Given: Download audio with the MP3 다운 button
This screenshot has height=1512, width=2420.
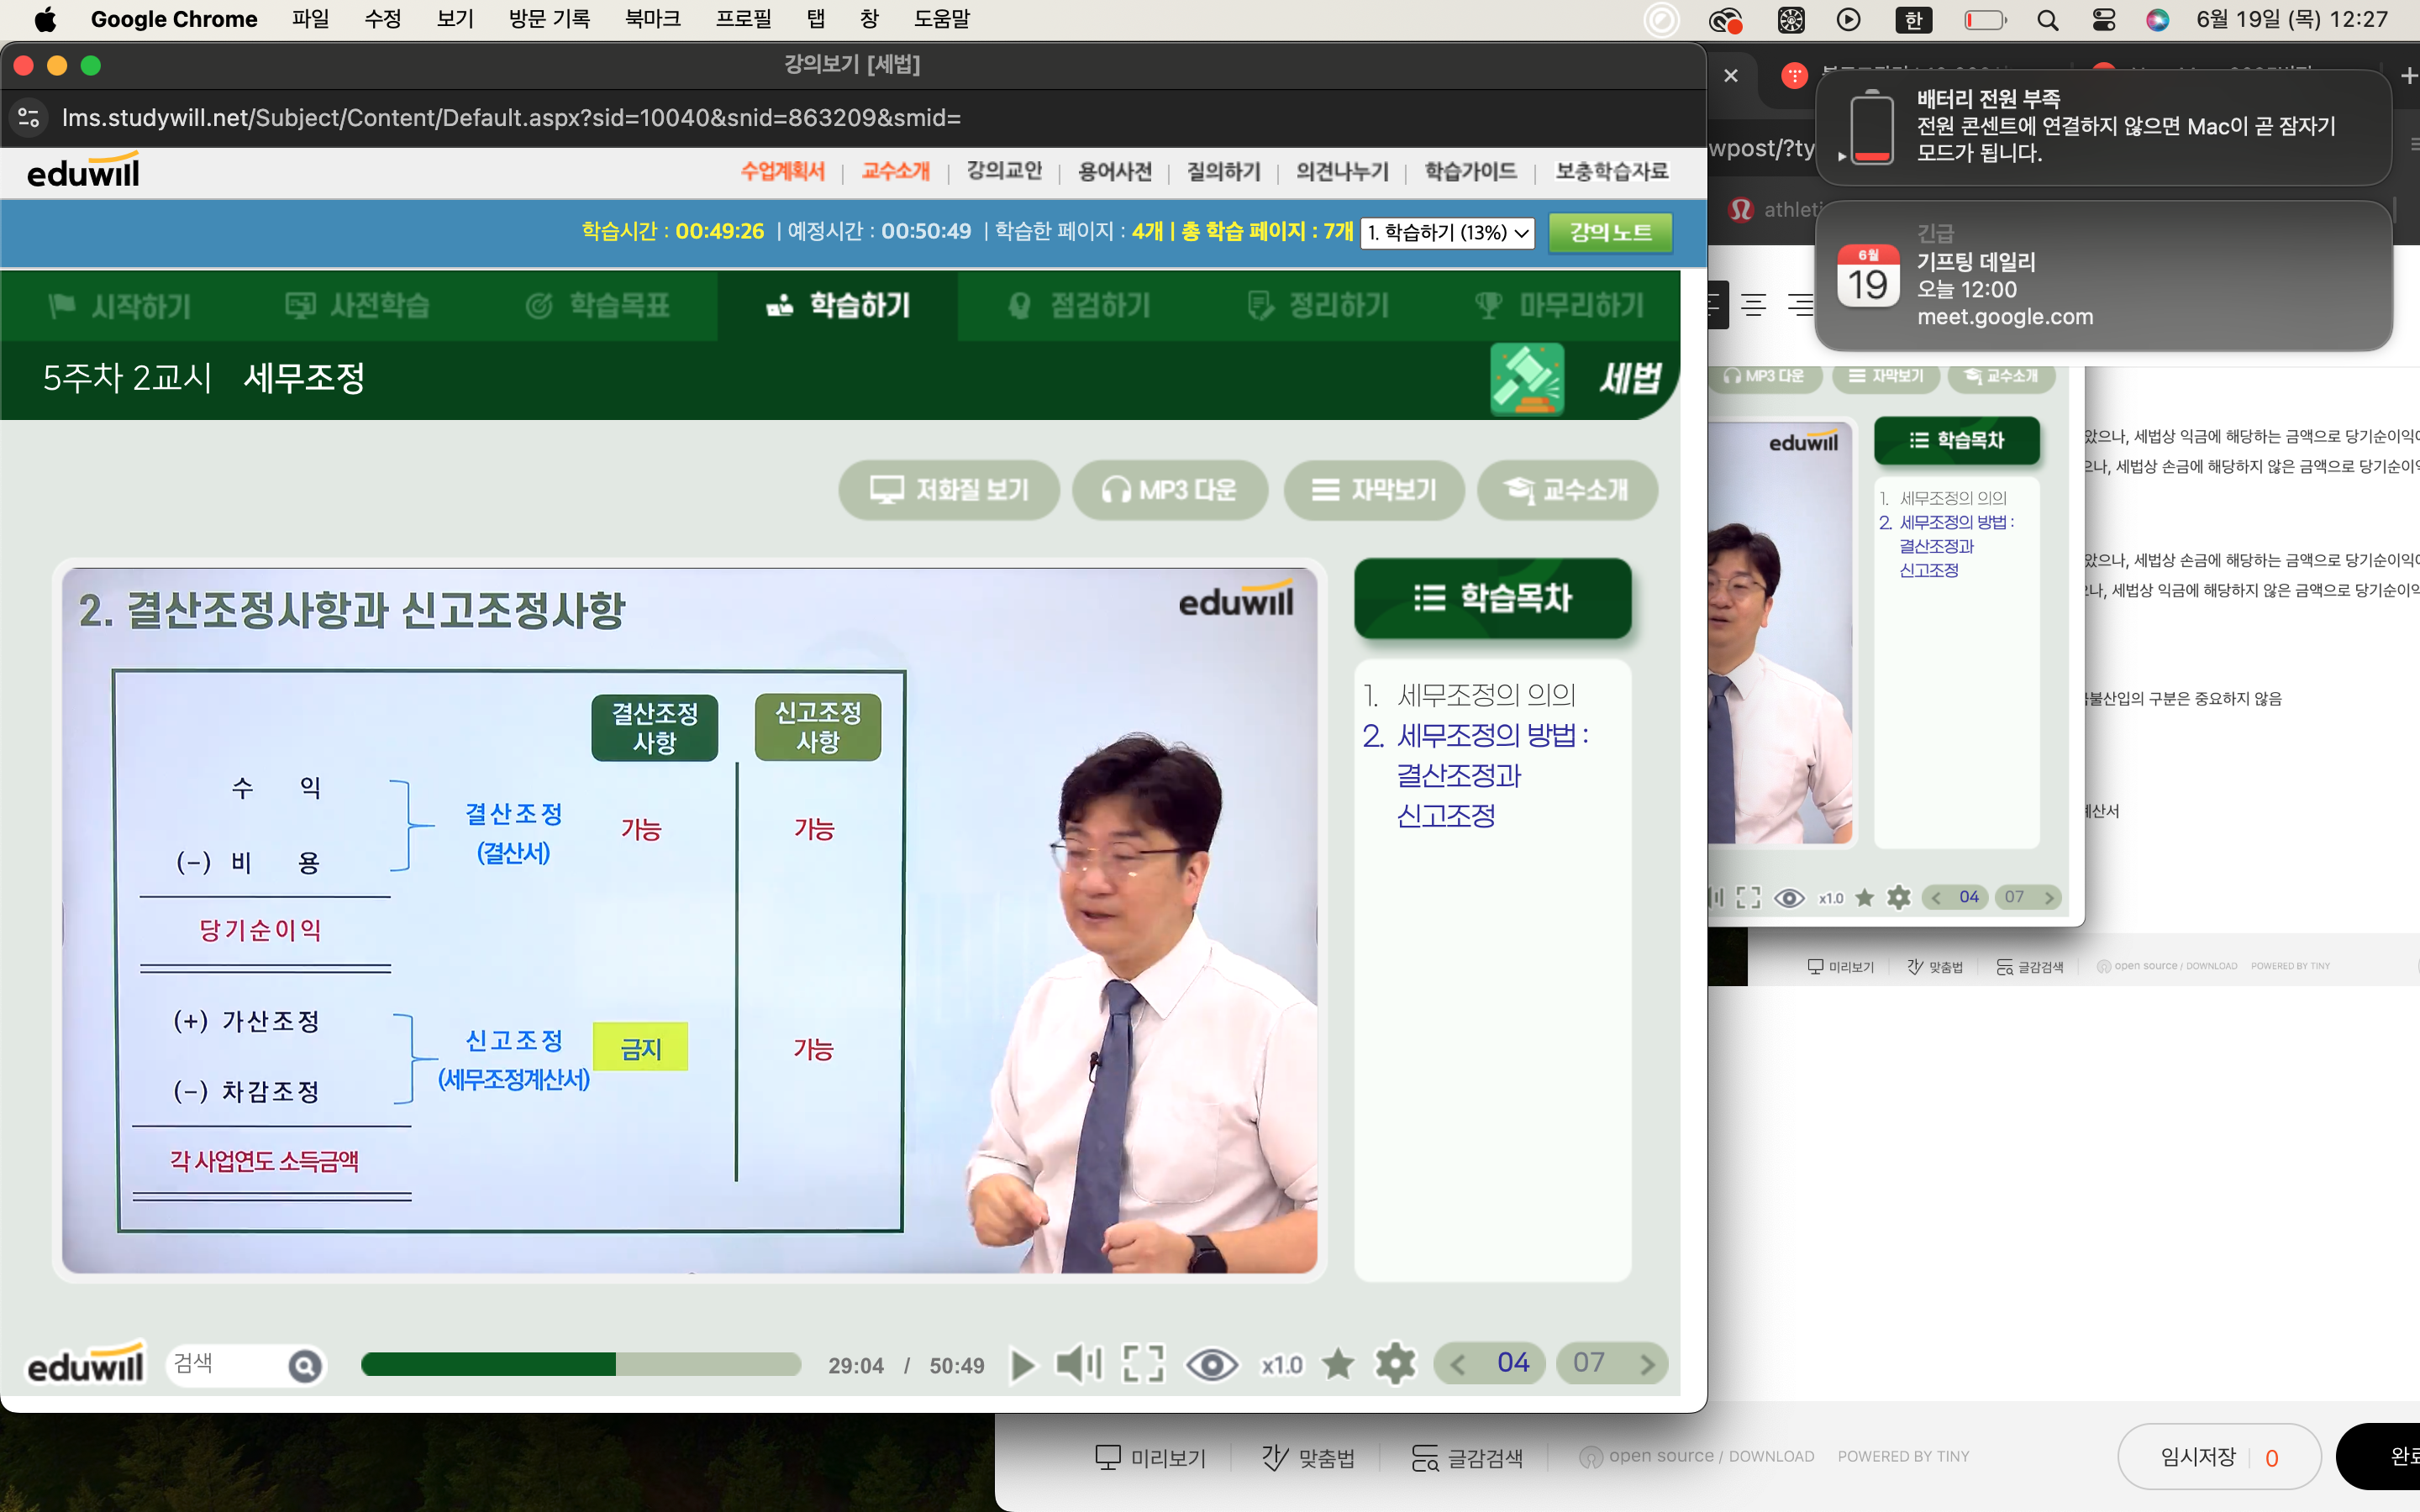Looking at the screenshot, I should click(1169, 490).
